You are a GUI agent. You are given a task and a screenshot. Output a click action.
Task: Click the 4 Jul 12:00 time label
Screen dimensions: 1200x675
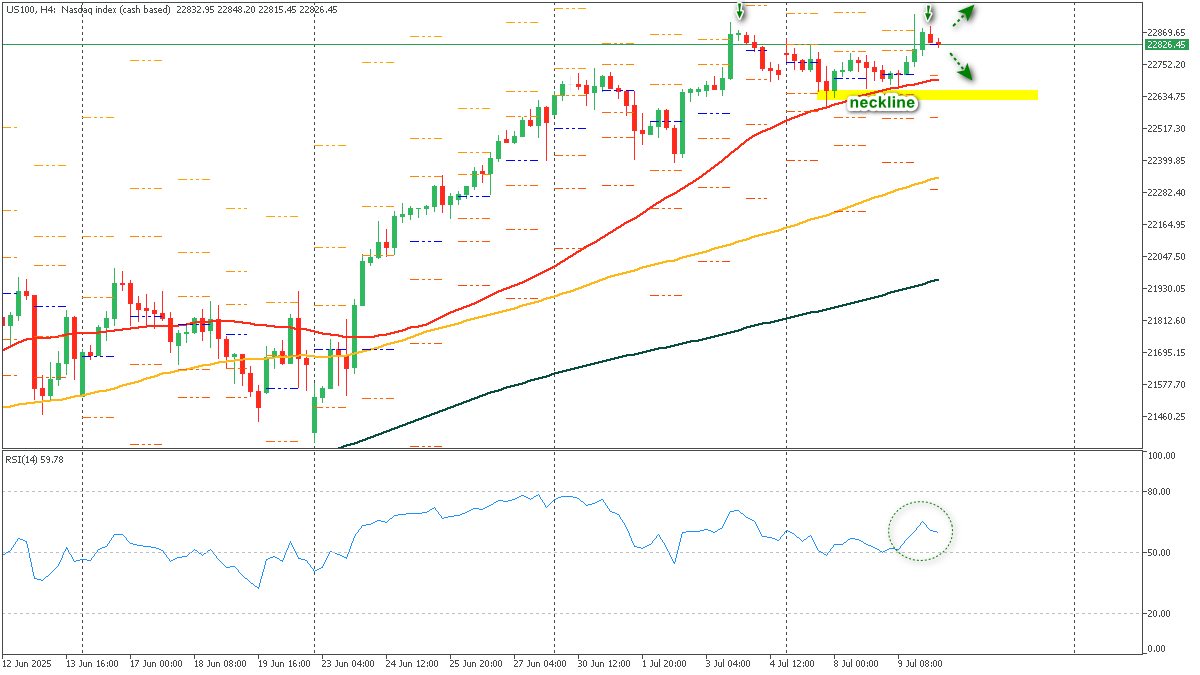point(794,663)
